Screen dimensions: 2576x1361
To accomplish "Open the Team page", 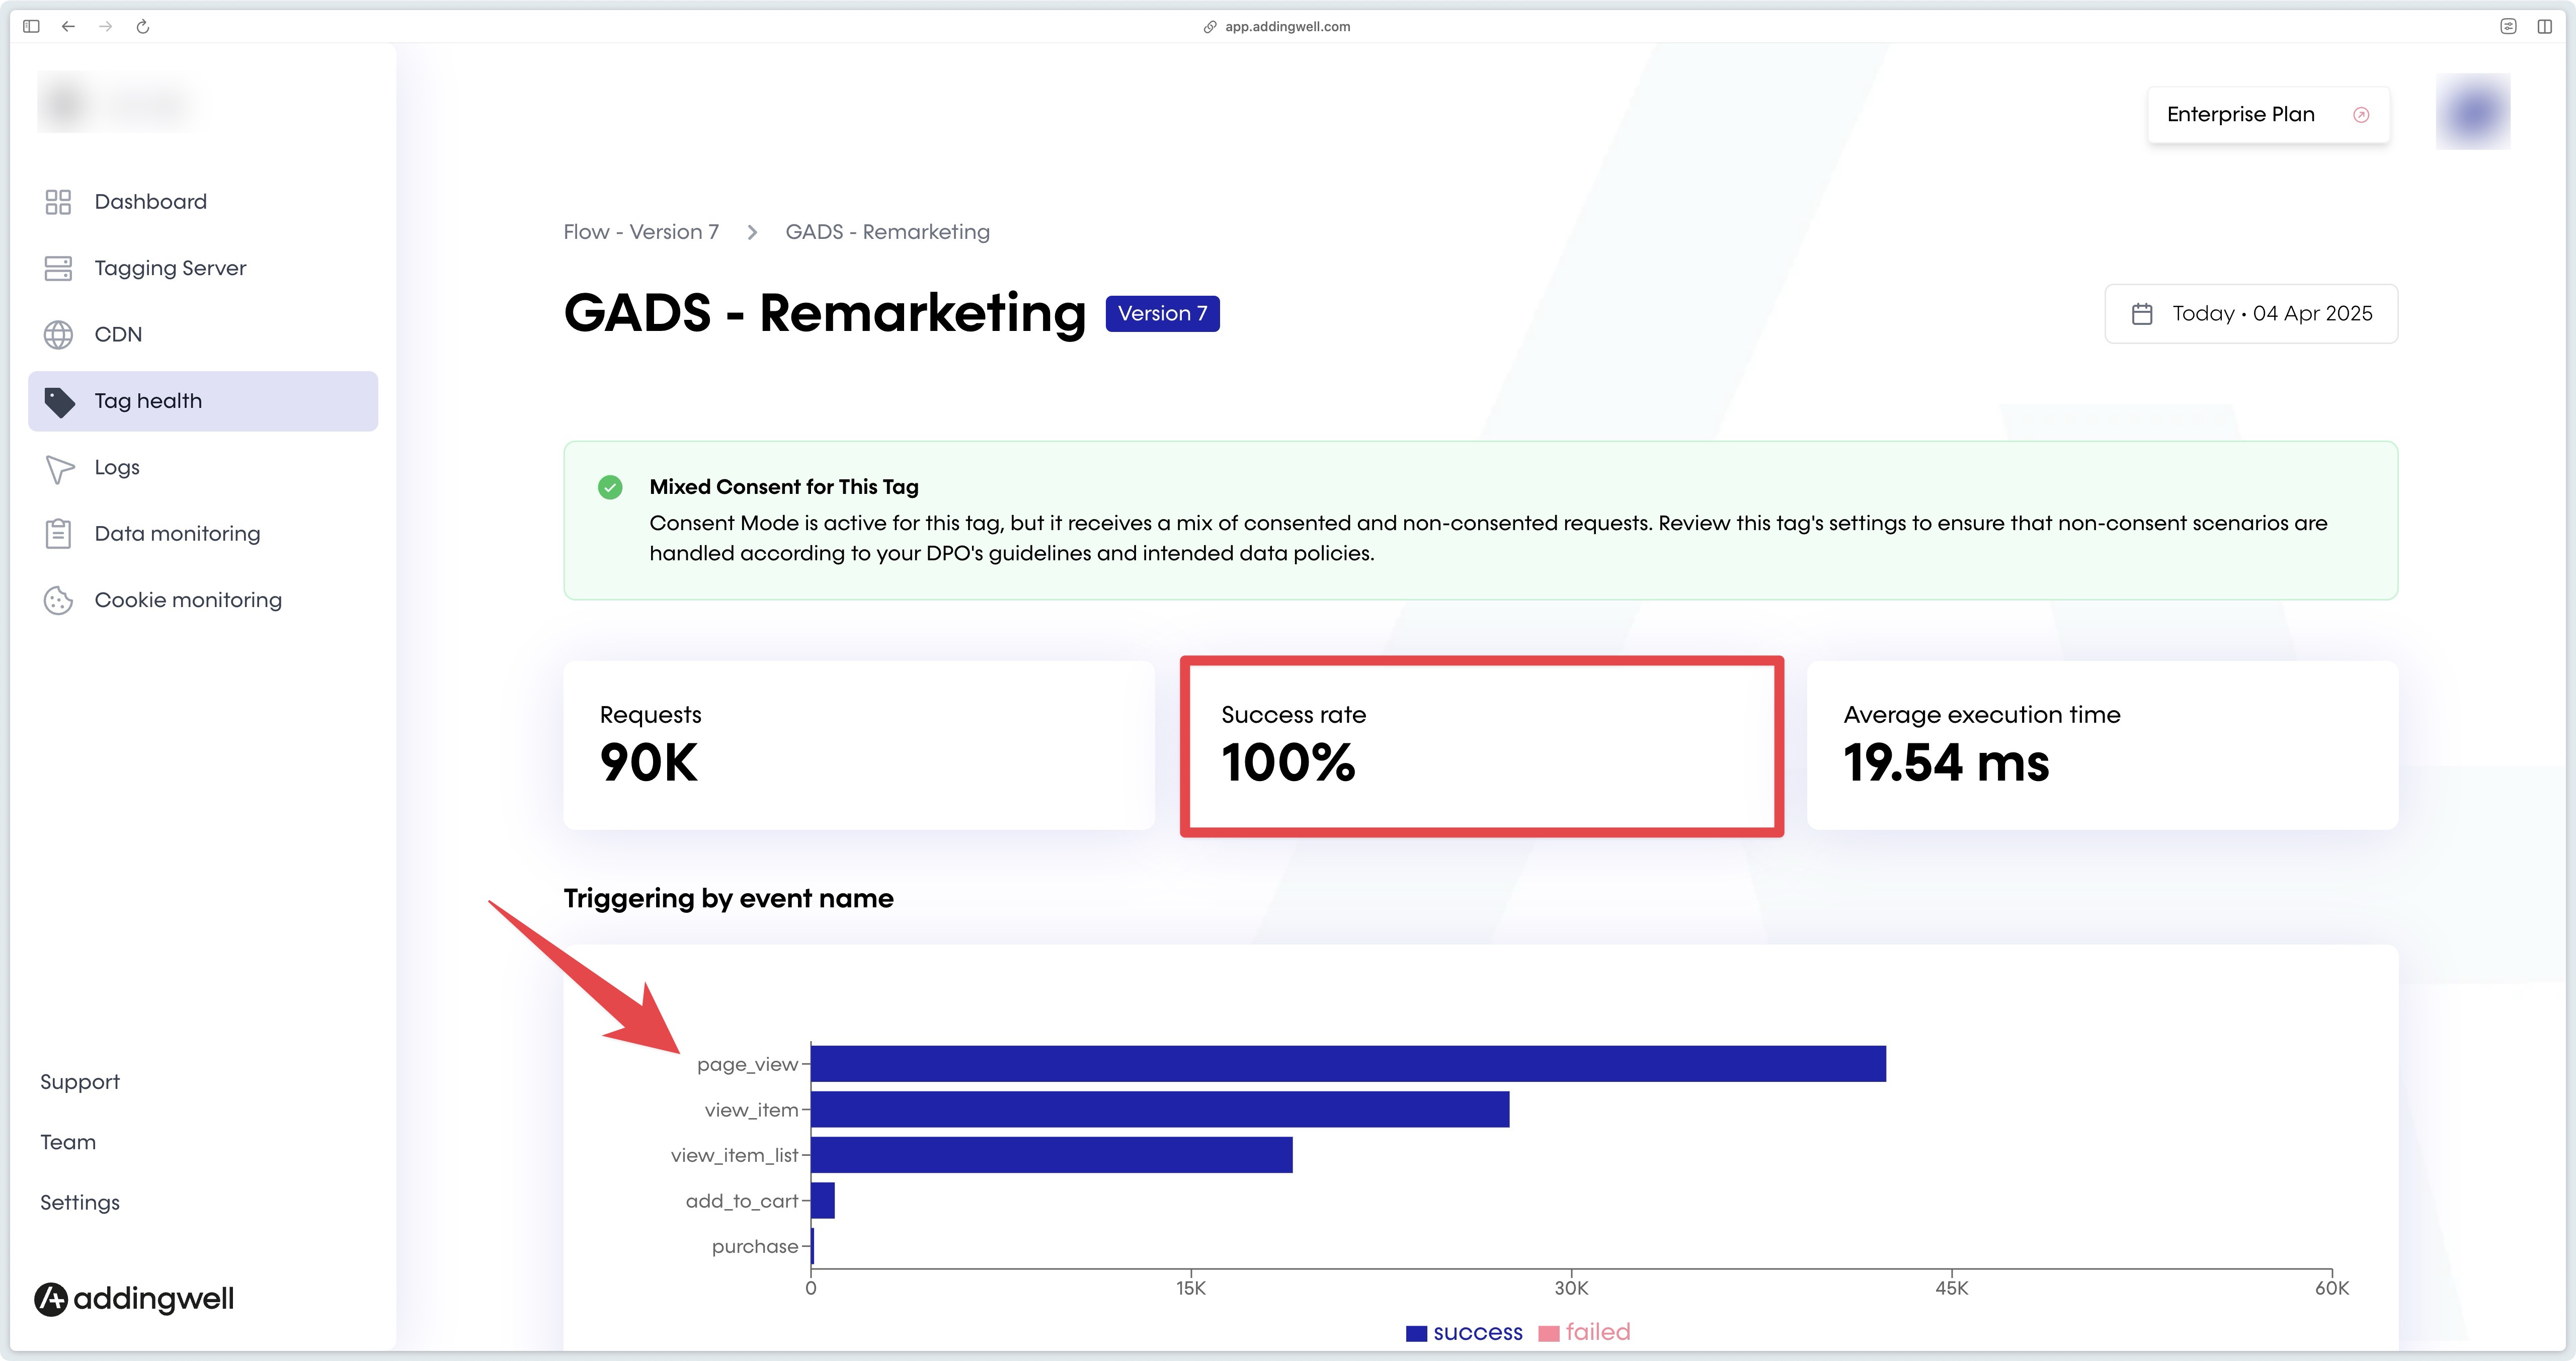I will click(68, 1142).
